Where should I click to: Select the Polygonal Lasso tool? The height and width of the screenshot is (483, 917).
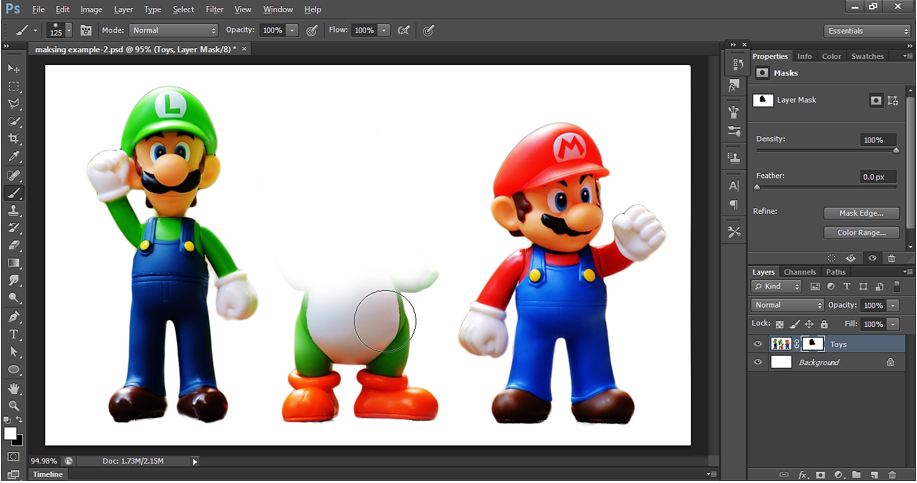pos(13,104)
